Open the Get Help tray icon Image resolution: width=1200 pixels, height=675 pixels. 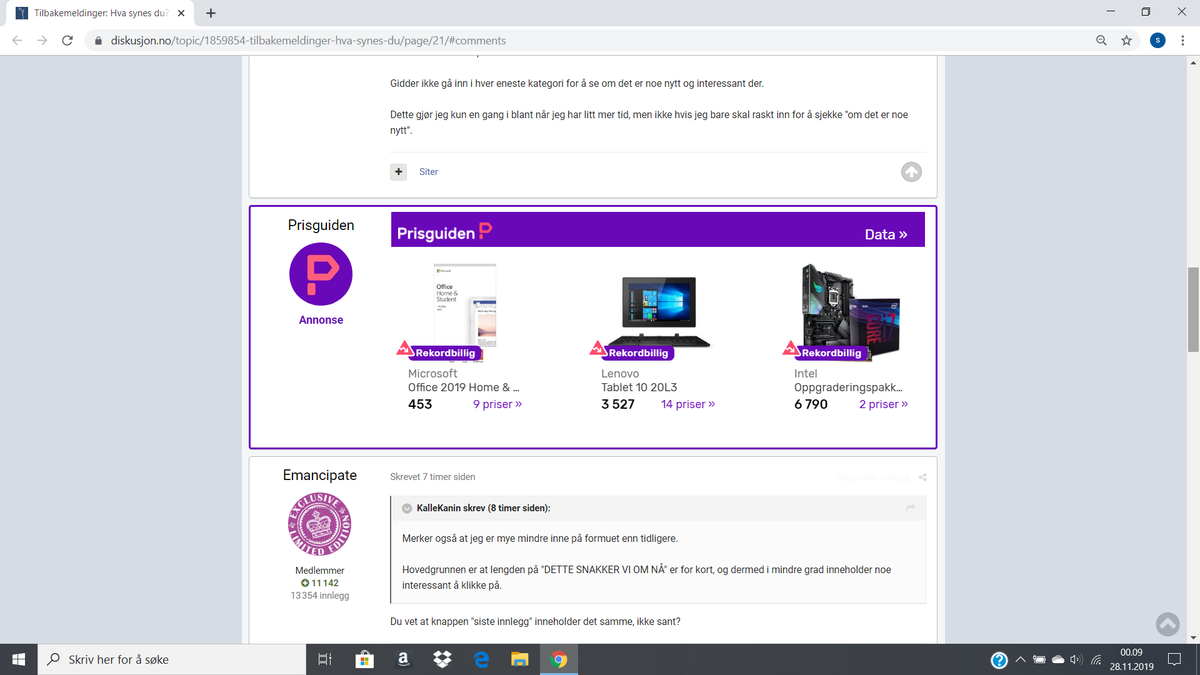coord(998,660)
